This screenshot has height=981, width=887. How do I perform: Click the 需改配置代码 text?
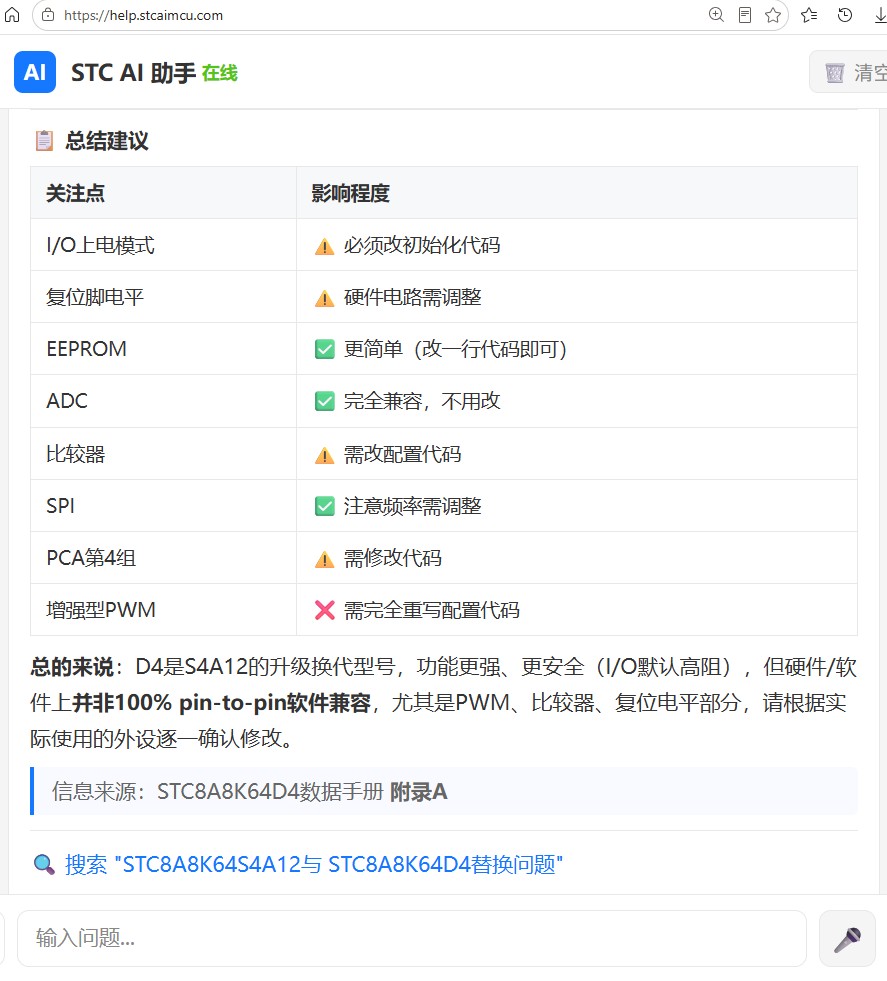tap(403, 454)
